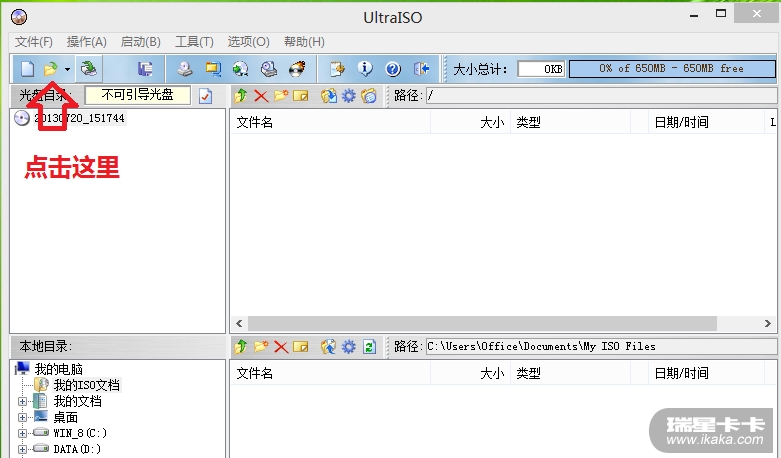
Task: Open the 工具(T) menu
Action: pyautogui.click(x=194, y=42)
